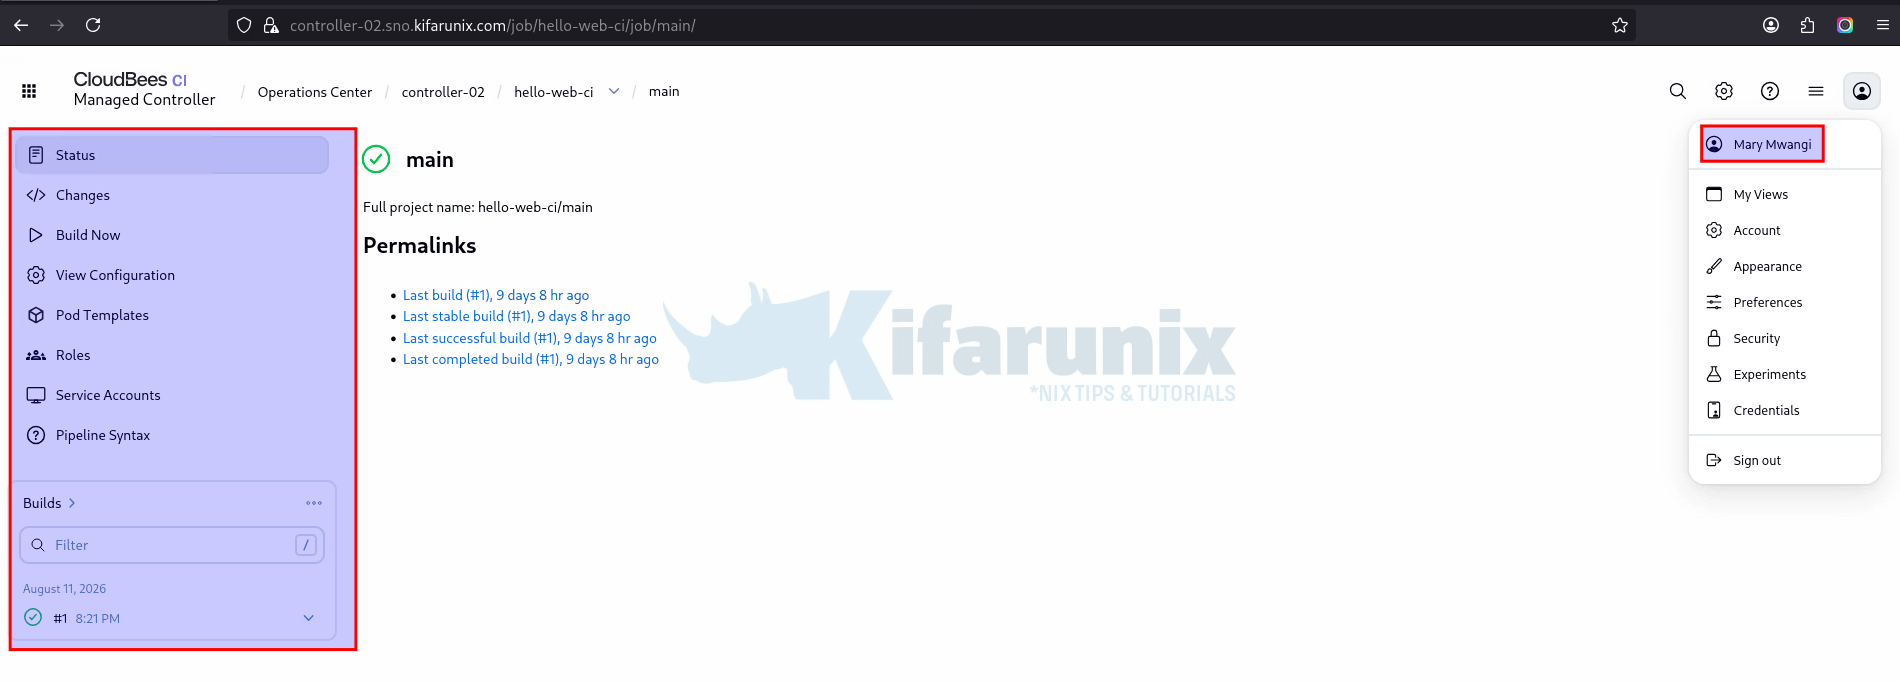Click the CloudBees CI Managed Controller logo
Image resolution: width=1900 pixels, height=682 pixels.
point(144,89)
